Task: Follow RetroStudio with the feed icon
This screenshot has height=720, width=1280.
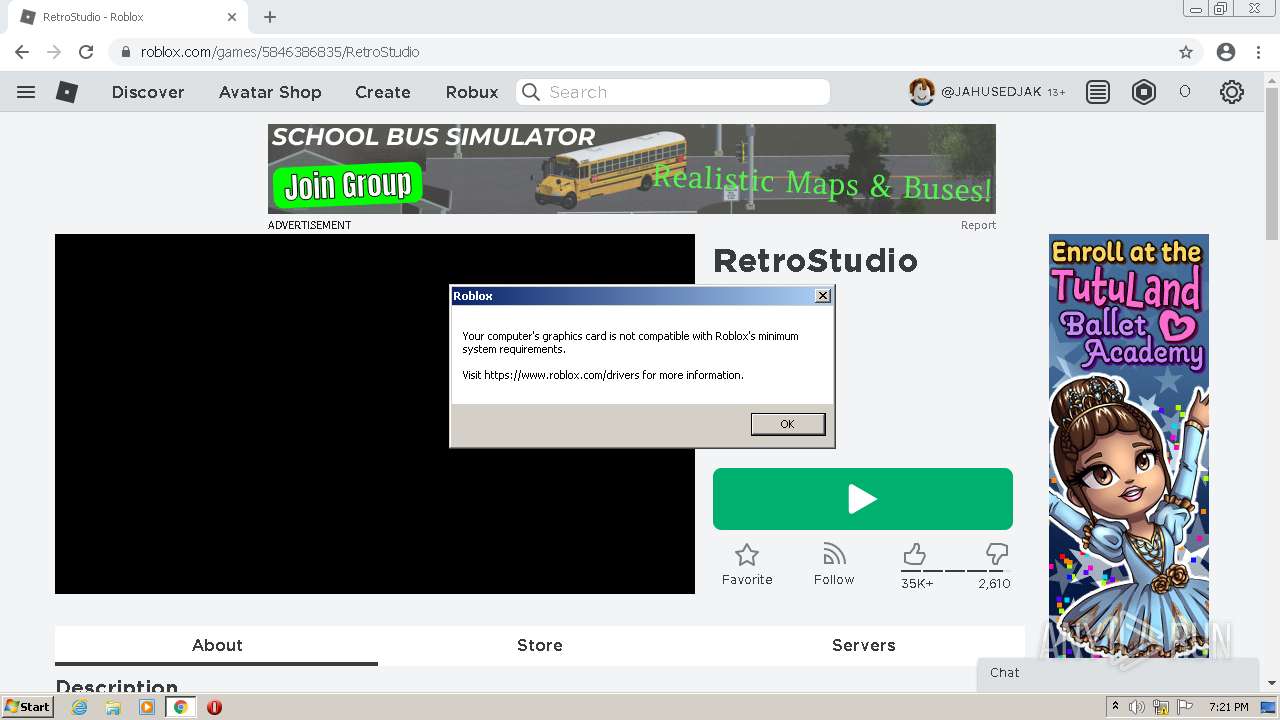Action: point(834,554)
